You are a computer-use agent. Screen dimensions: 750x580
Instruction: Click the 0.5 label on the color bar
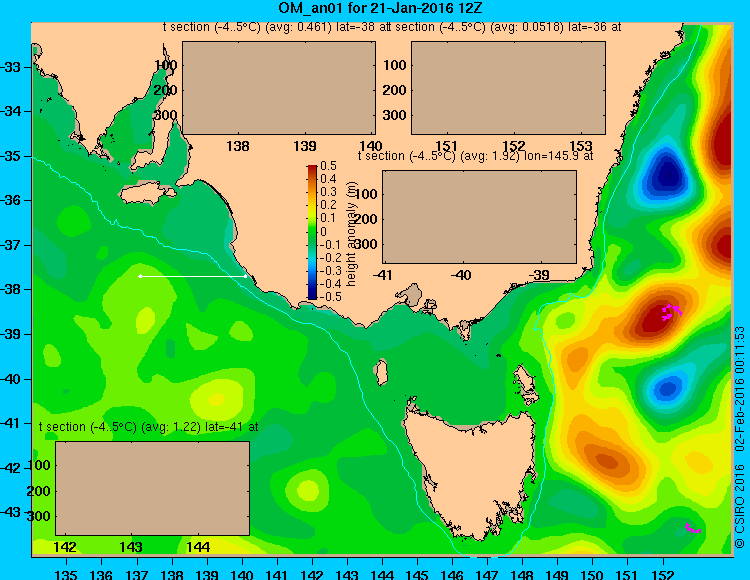pos(329,166)
